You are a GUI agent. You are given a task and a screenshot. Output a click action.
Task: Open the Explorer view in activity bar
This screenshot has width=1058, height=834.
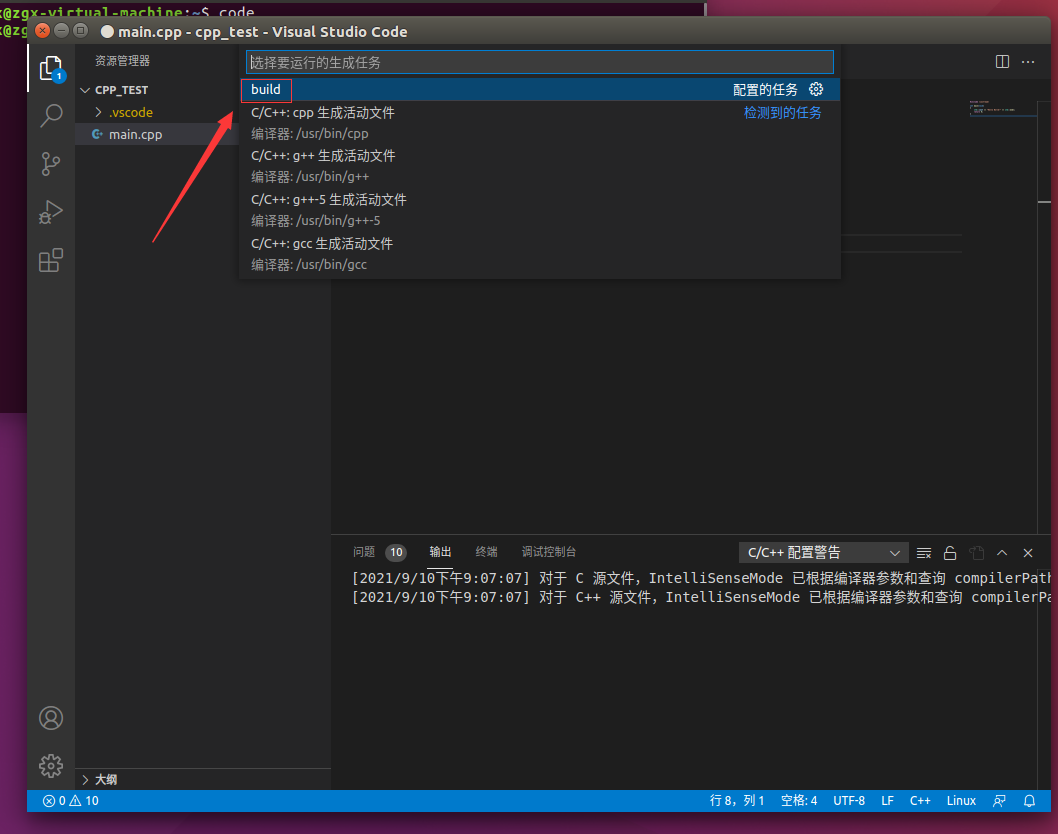(x=51, y=68)
